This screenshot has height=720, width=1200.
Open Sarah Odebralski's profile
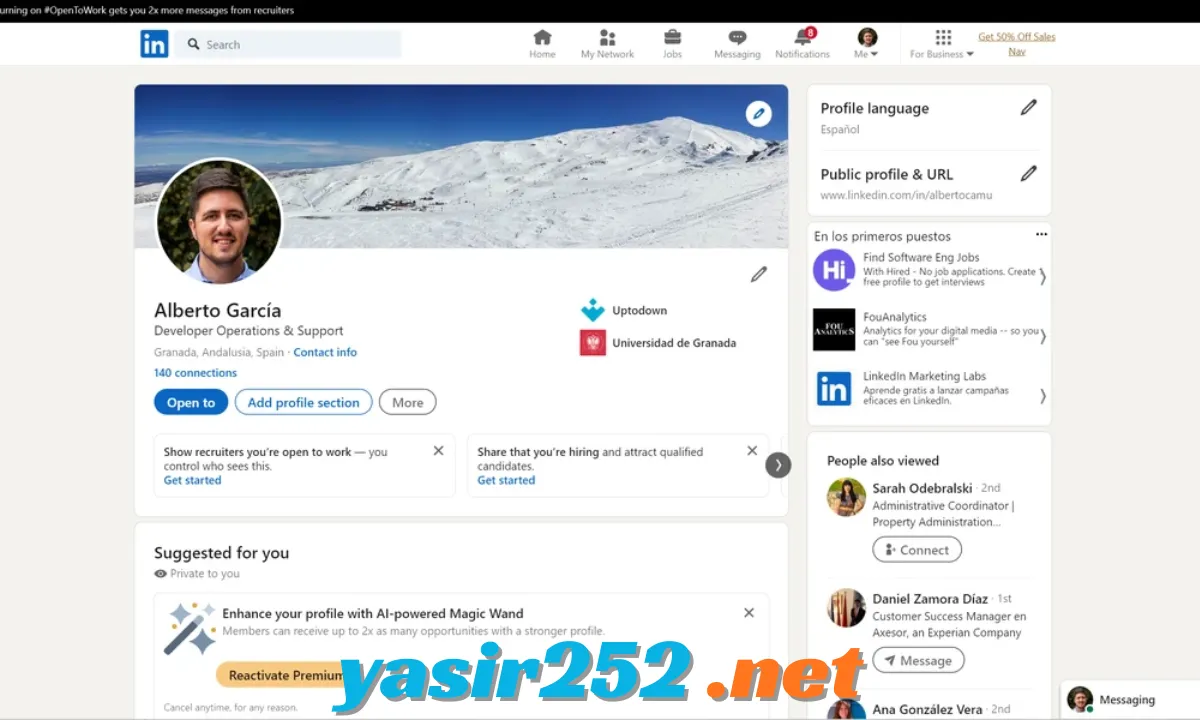point(922,488)
